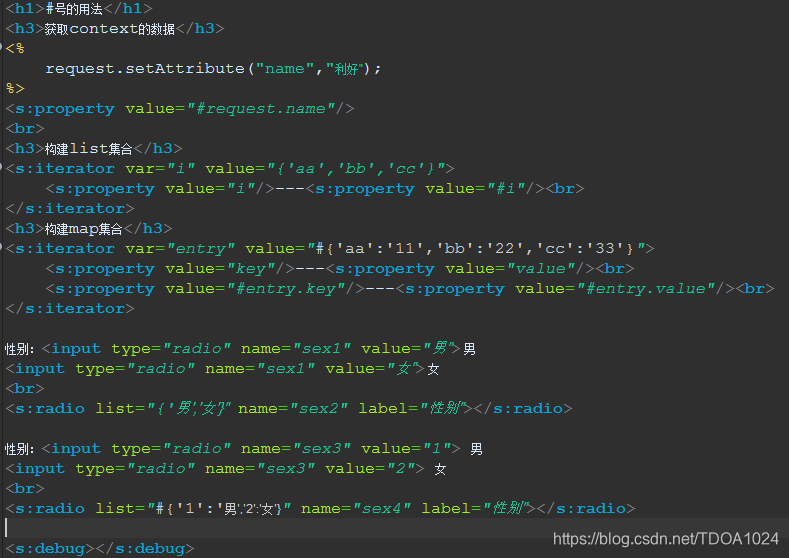Image resolution: width=789 pixels, height=558 pixels.
Task: Click the list value "{'aa','bb','cc'}"
Action: (x=356, y=169)
